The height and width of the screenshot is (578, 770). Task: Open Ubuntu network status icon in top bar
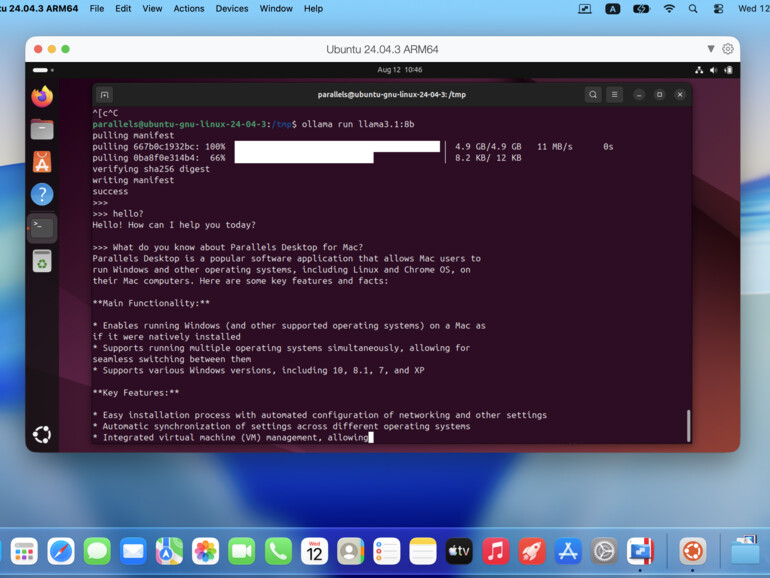point(699,70)
